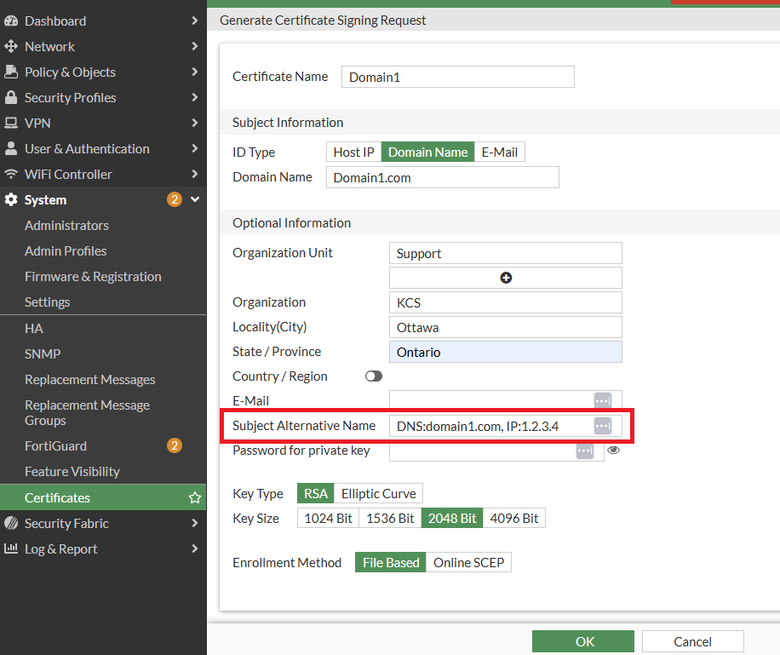Screen dimensions: 780x655
Task: Click the Security Fabric icon
Action: click(x=11, y=523)
